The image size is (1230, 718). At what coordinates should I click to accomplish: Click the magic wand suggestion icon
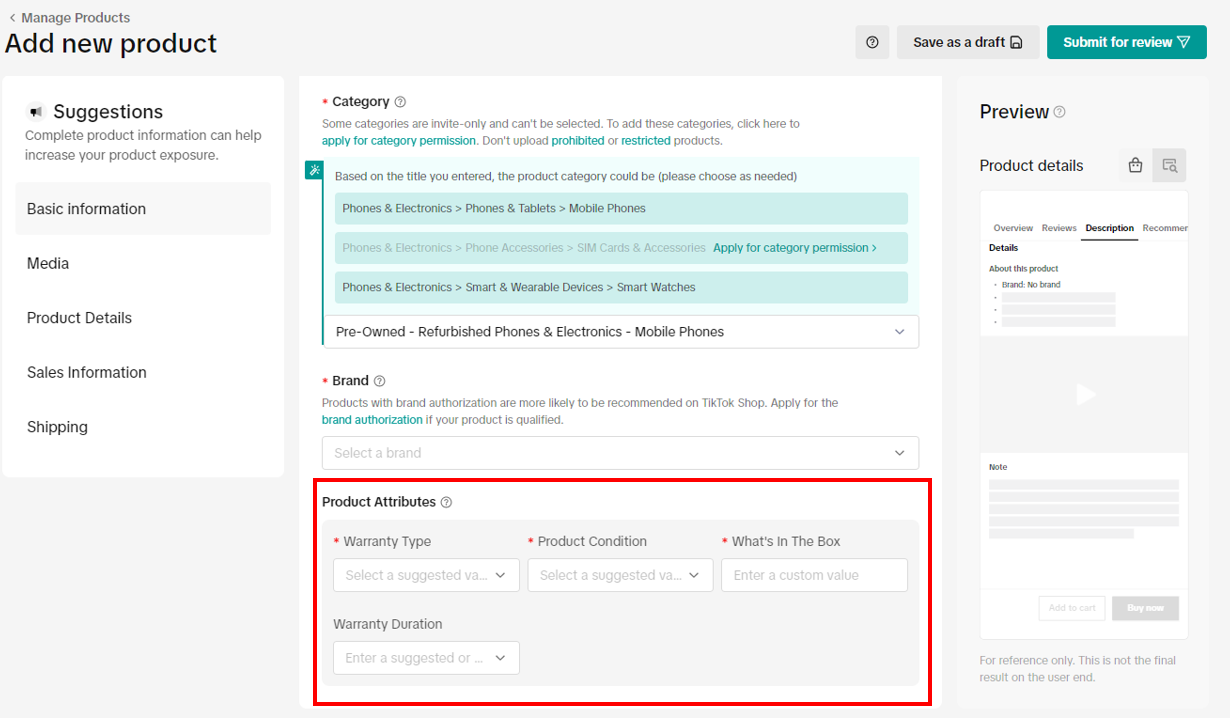coord(313,170)
